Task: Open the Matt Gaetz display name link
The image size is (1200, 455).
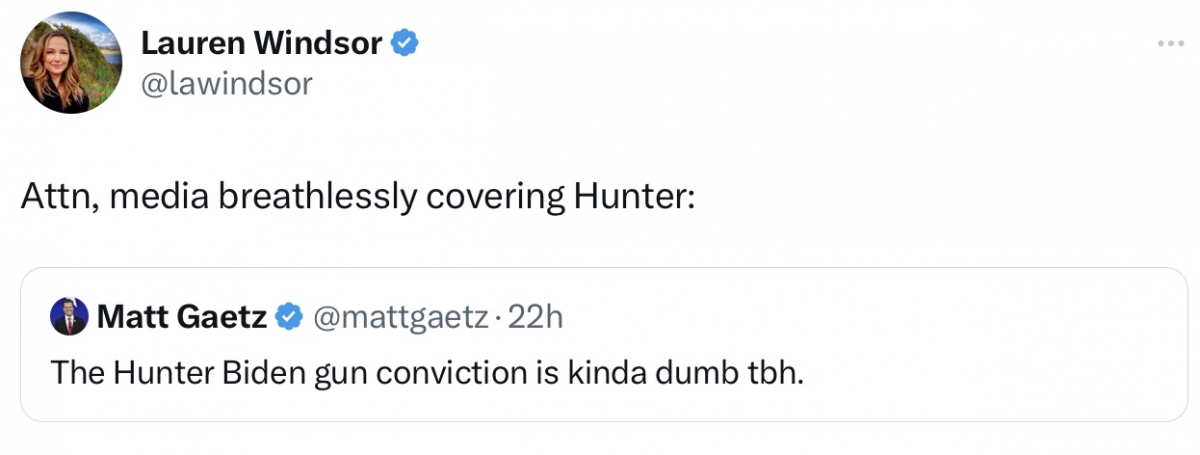Action: 181,317
